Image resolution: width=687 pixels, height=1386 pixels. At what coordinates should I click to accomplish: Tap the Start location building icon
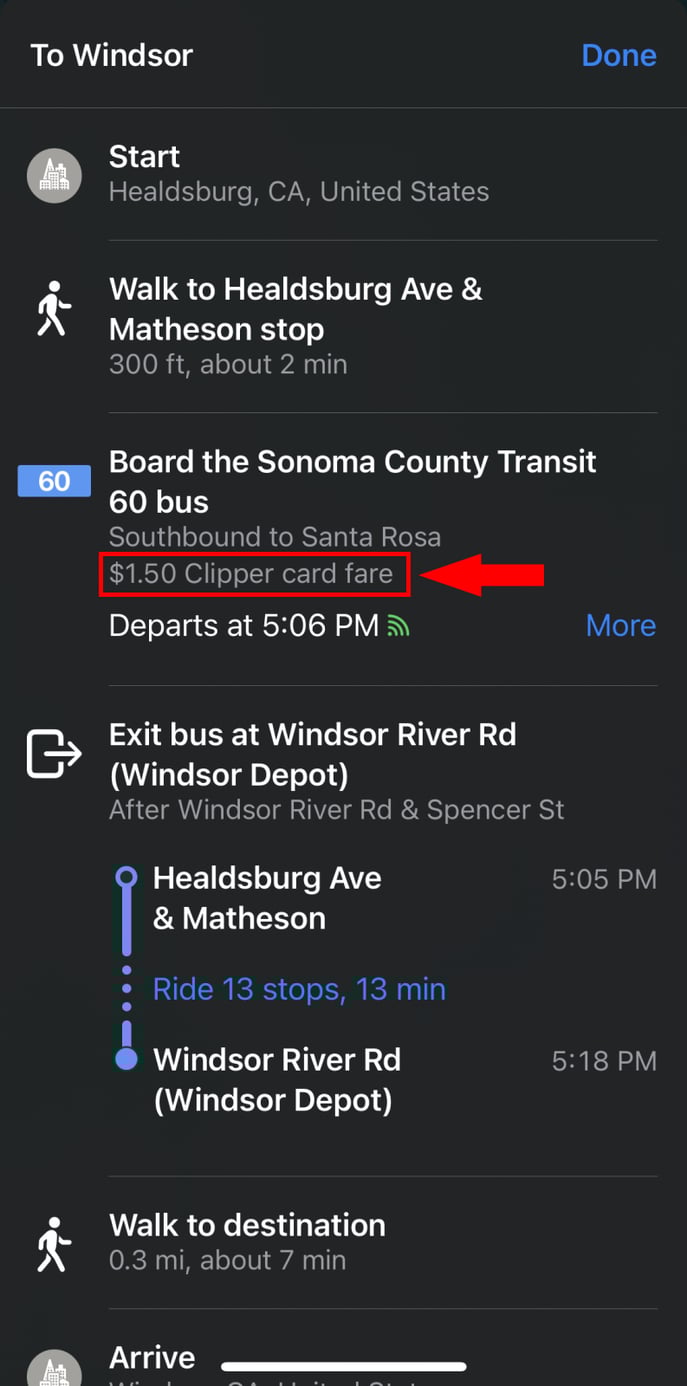pyautogui.click(x=53, y=175)
